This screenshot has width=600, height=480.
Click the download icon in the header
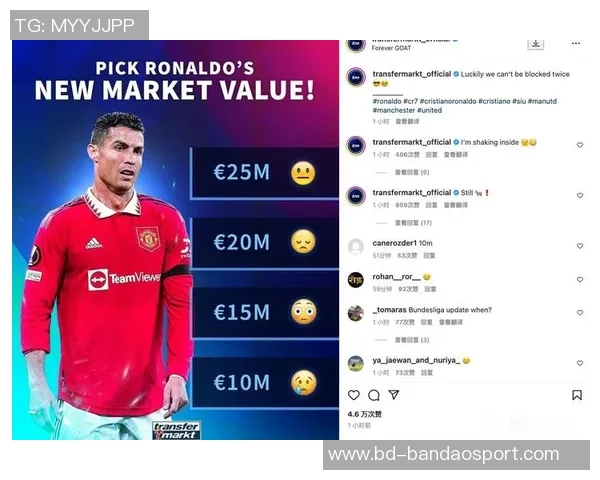click(535, 44)
